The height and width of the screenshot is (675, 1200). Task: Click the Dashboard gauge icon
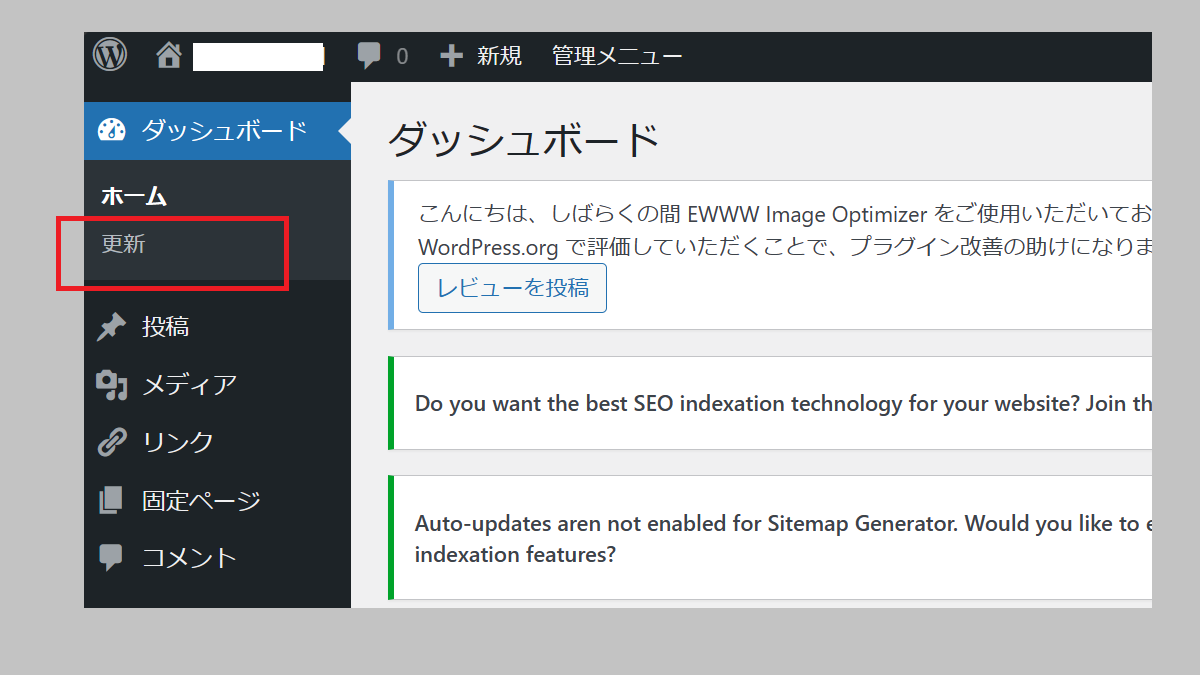click(111, 131)
